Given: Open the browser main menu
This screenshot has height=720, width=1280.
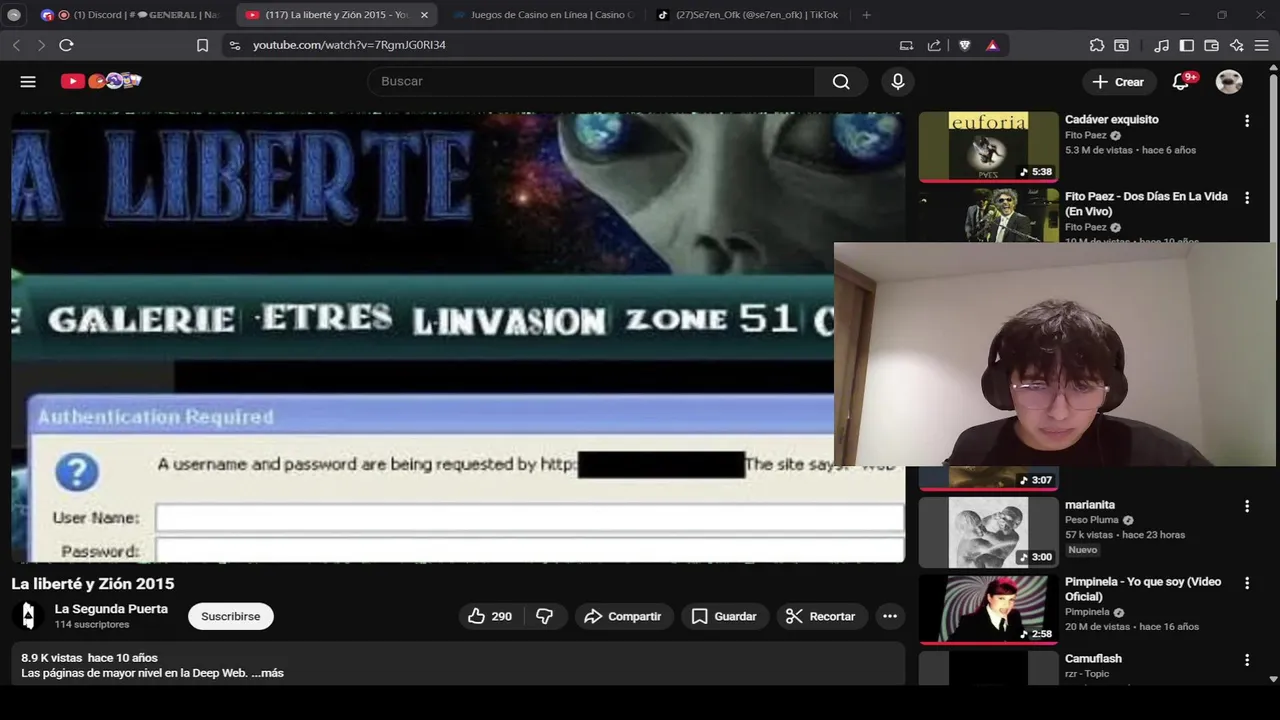Looking at the screenshot, I should click(x=1262, y=45).
